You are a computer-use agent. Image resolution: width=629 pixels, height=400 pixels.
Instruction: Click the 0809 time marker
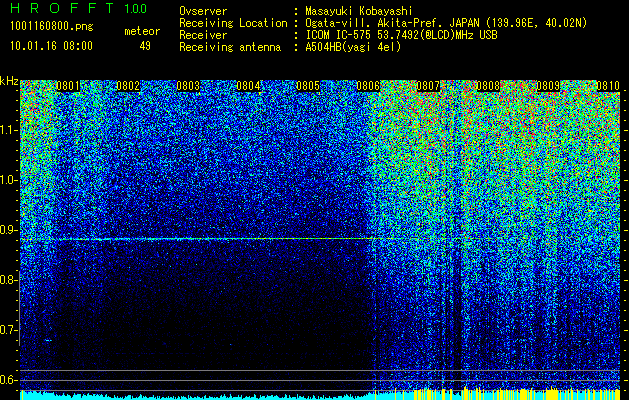pos(548,86)
